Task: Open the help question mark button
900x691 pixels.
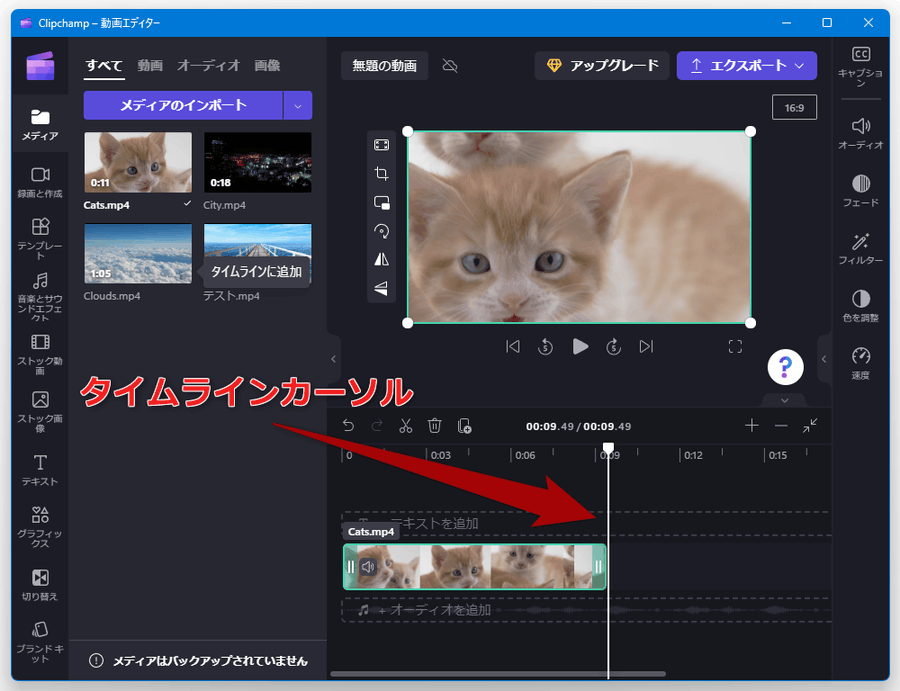Action: tap(785, 367)
